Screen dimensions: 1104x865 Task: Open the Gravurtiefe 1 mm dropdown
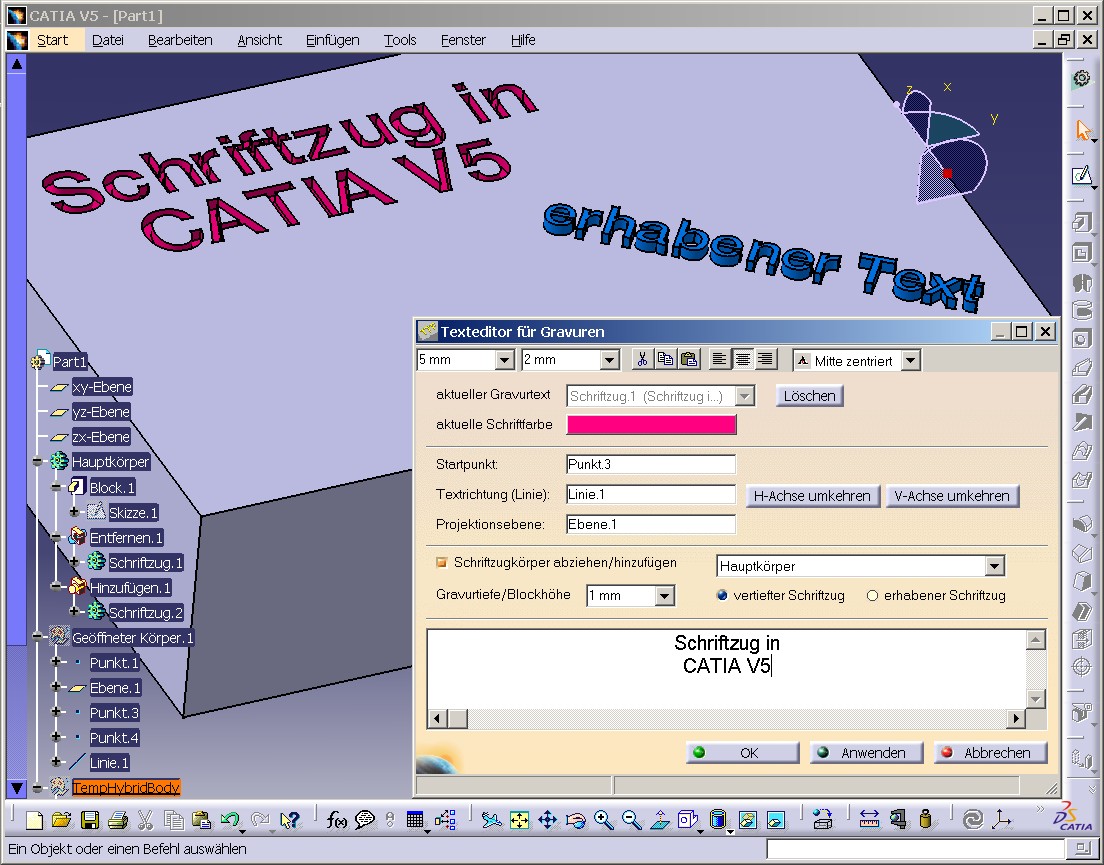[665, 596]
